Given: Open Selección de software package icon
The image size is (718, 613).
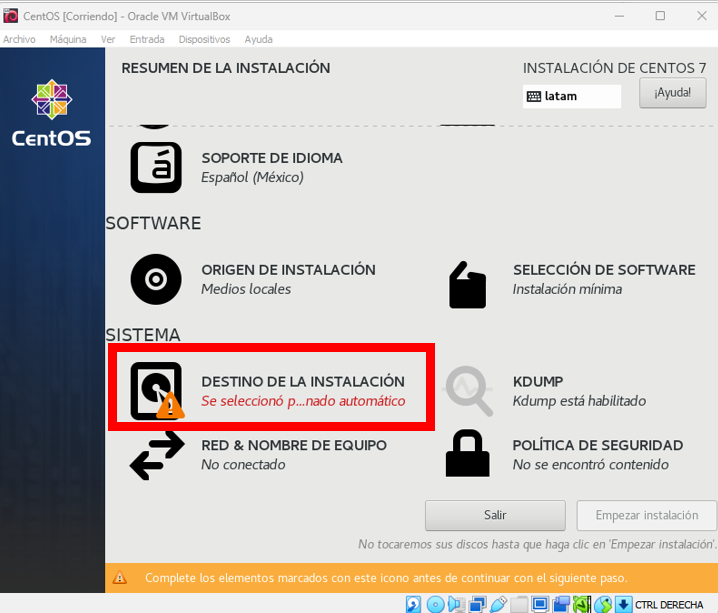Looking at the screenshot, I should pyautogui.click(x=467, y=285).
